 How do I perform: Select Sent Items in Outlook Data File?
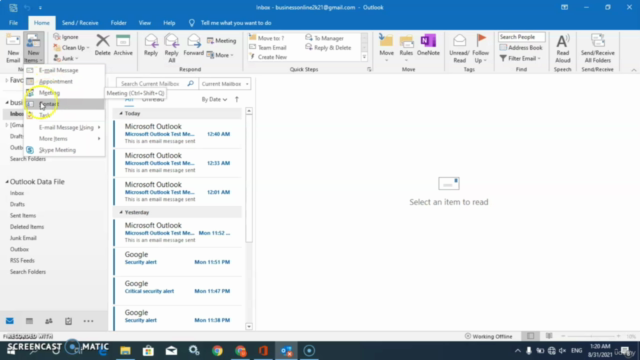[x=23, y=216]
